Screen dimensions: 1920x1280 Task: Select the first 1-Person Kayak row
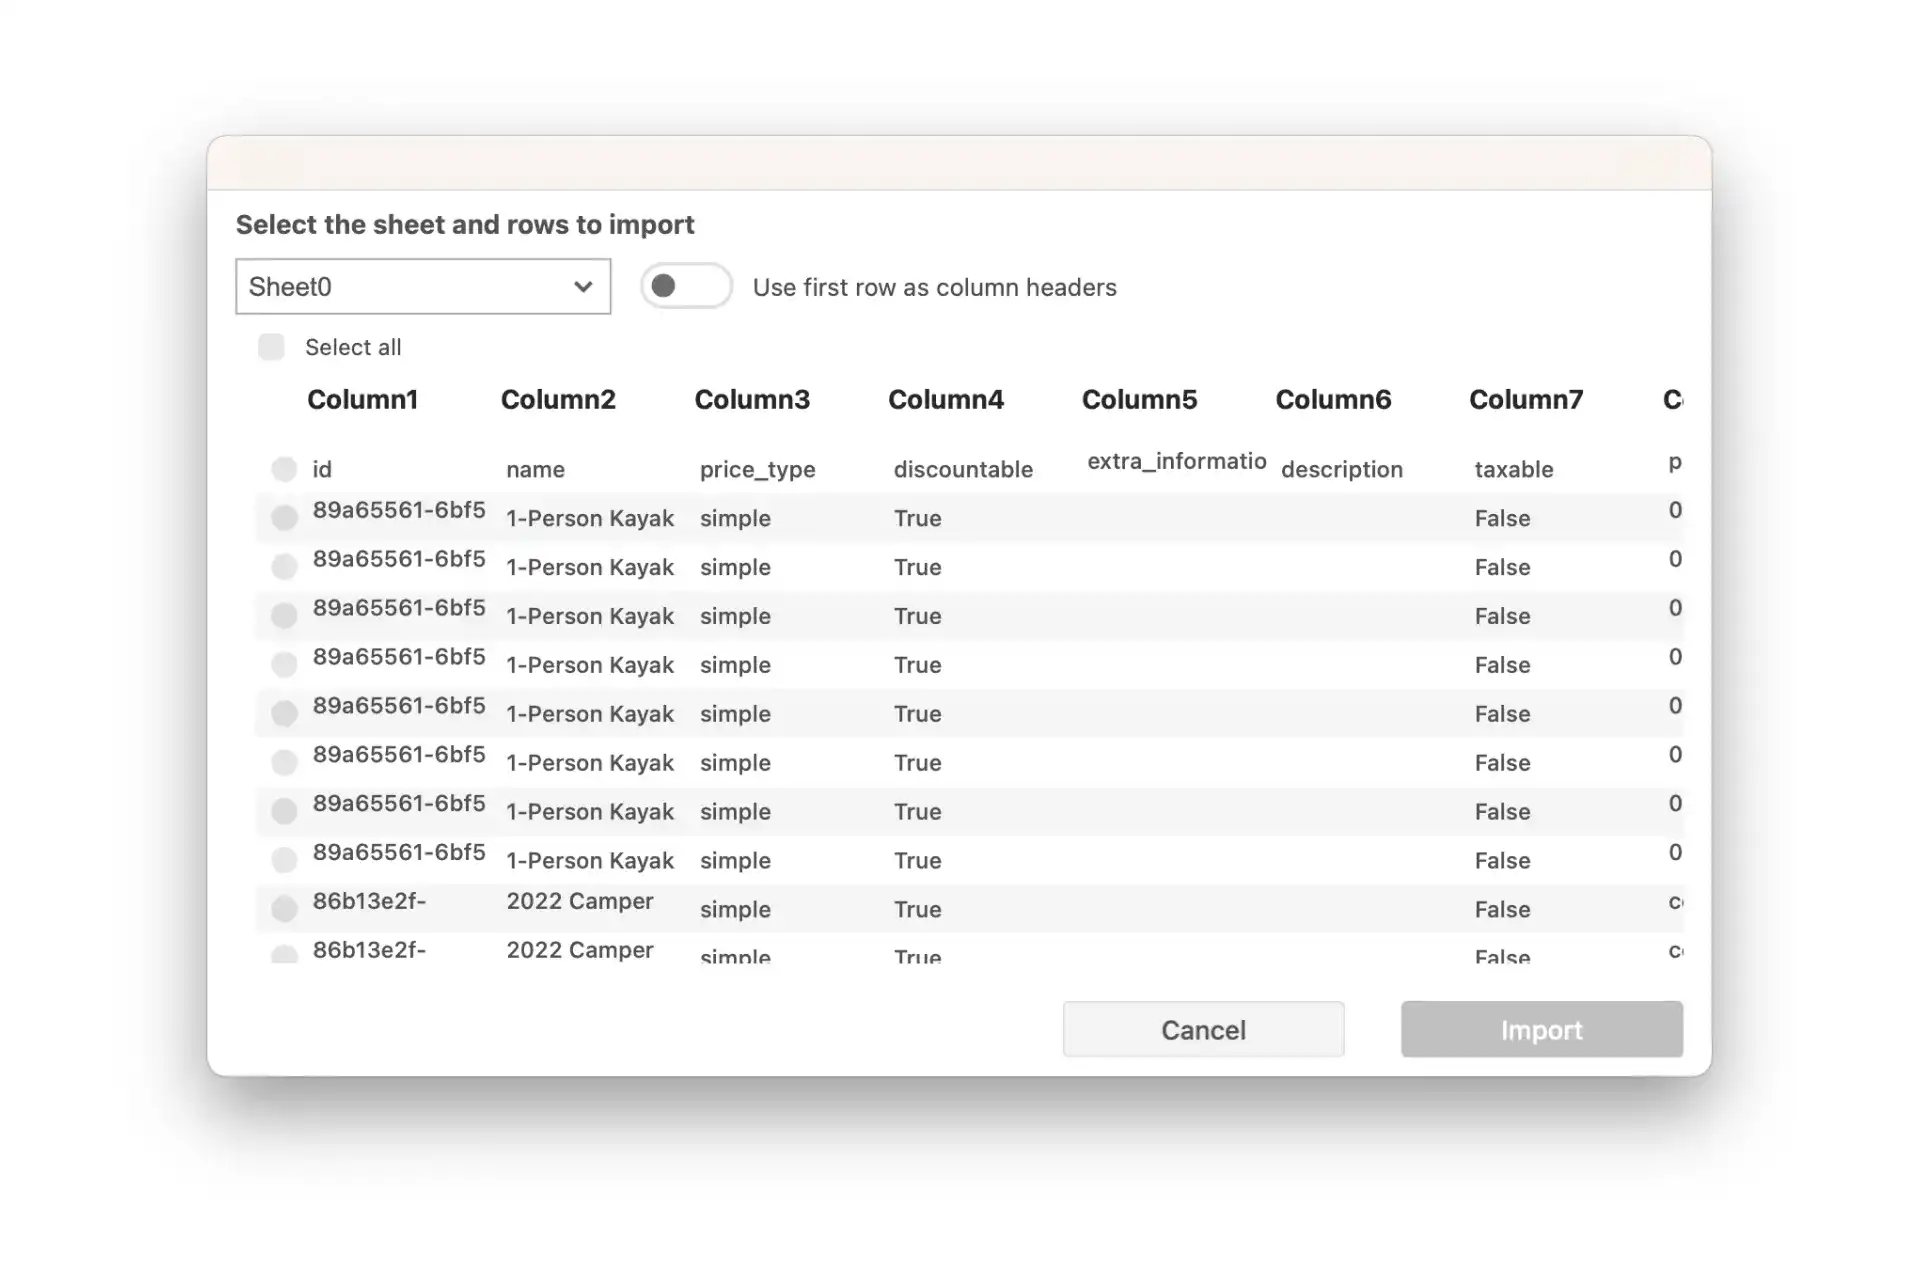(x=284, y=517)
